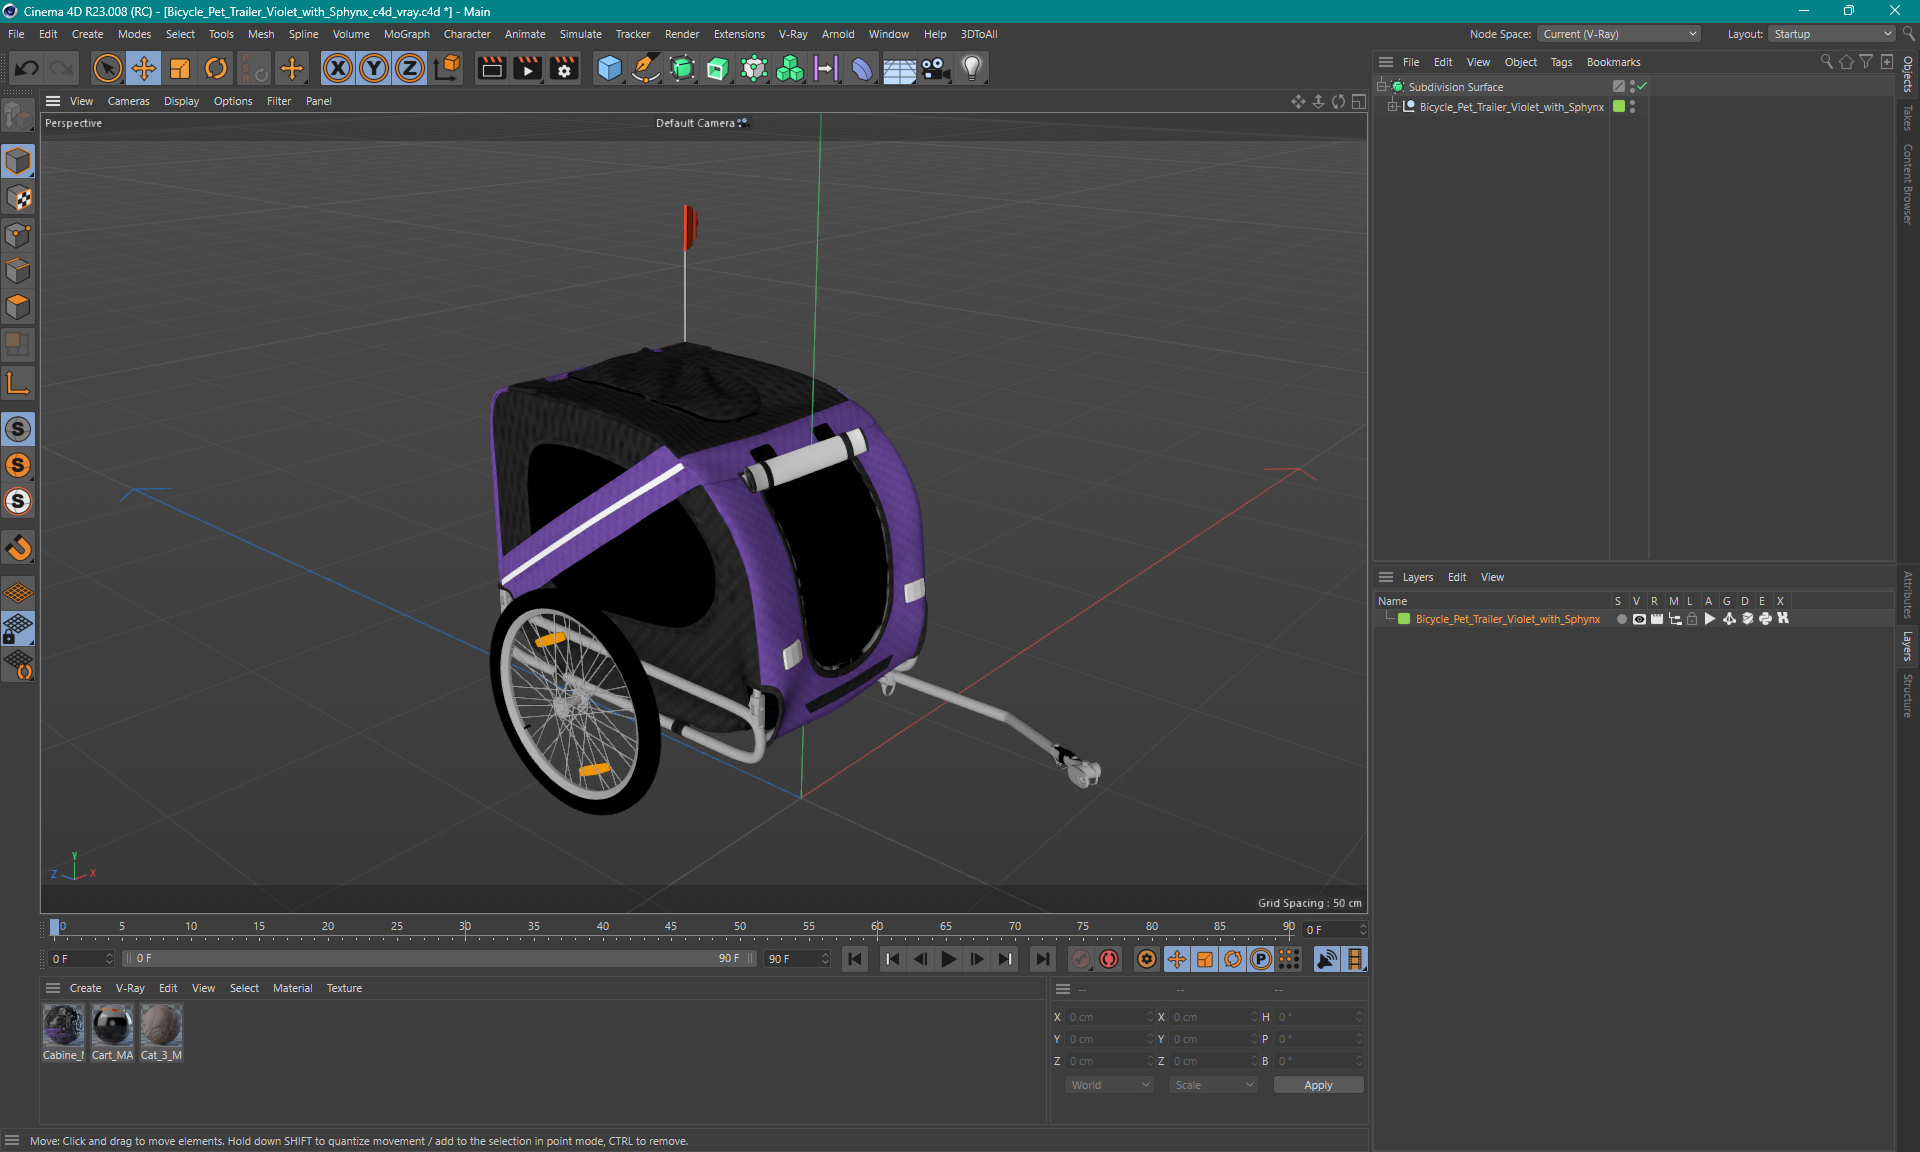The height and width of the screenshot is (1152, 1920).
Task: Click the Polygon tool icon
Action: 18,309
